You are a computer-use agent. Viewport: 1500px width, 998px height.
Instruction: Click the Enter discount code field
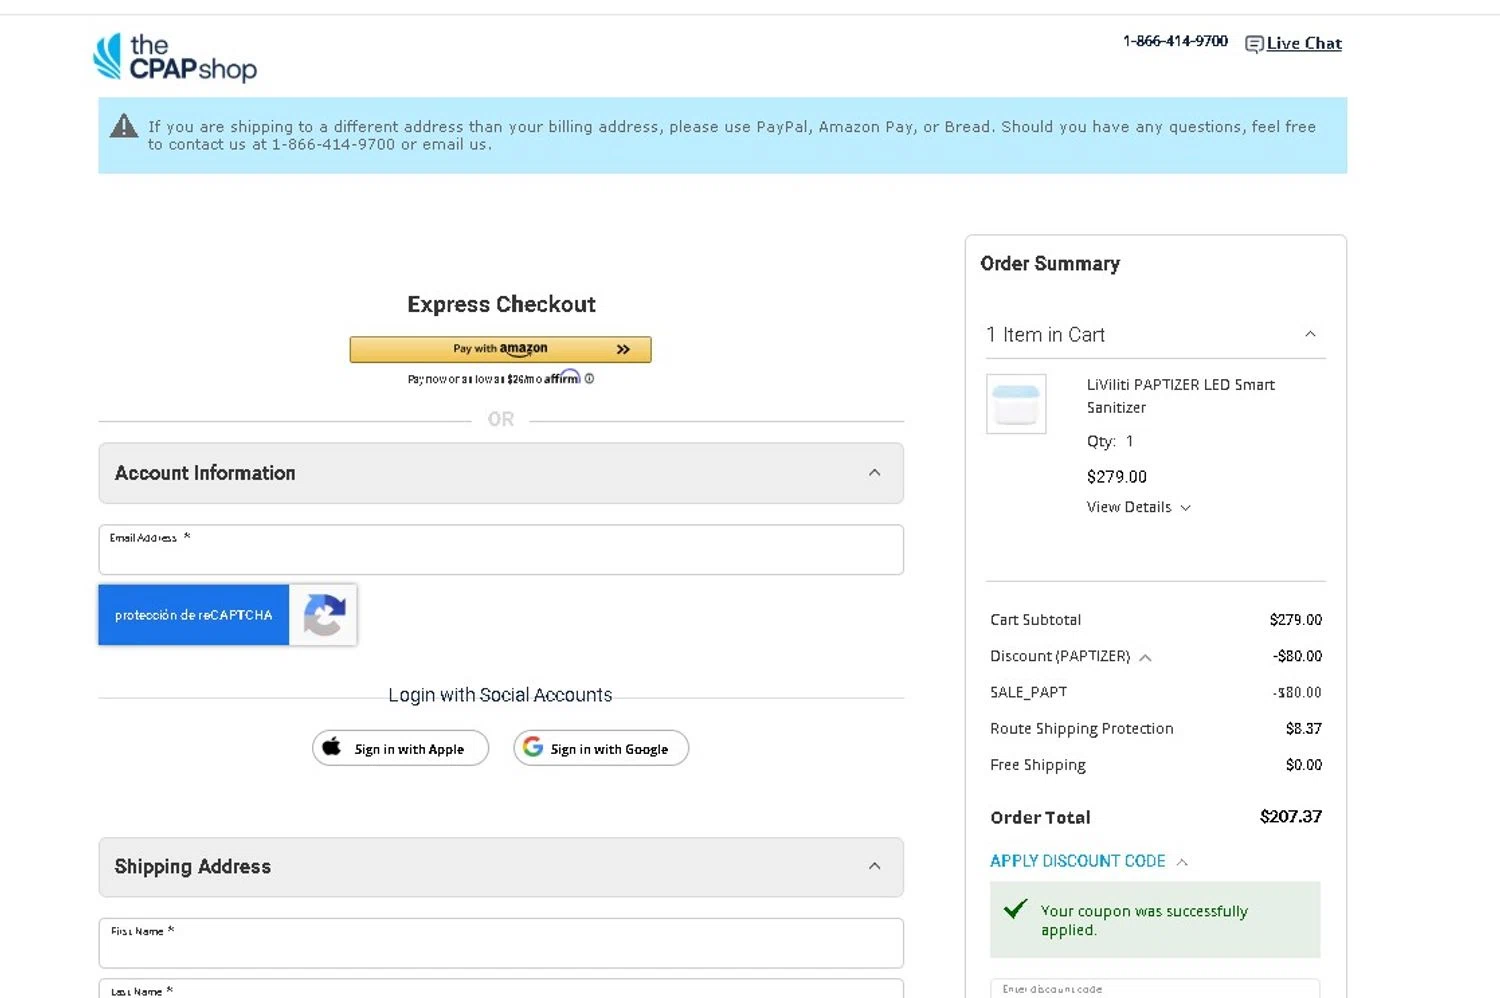[x=1155, y=988]
